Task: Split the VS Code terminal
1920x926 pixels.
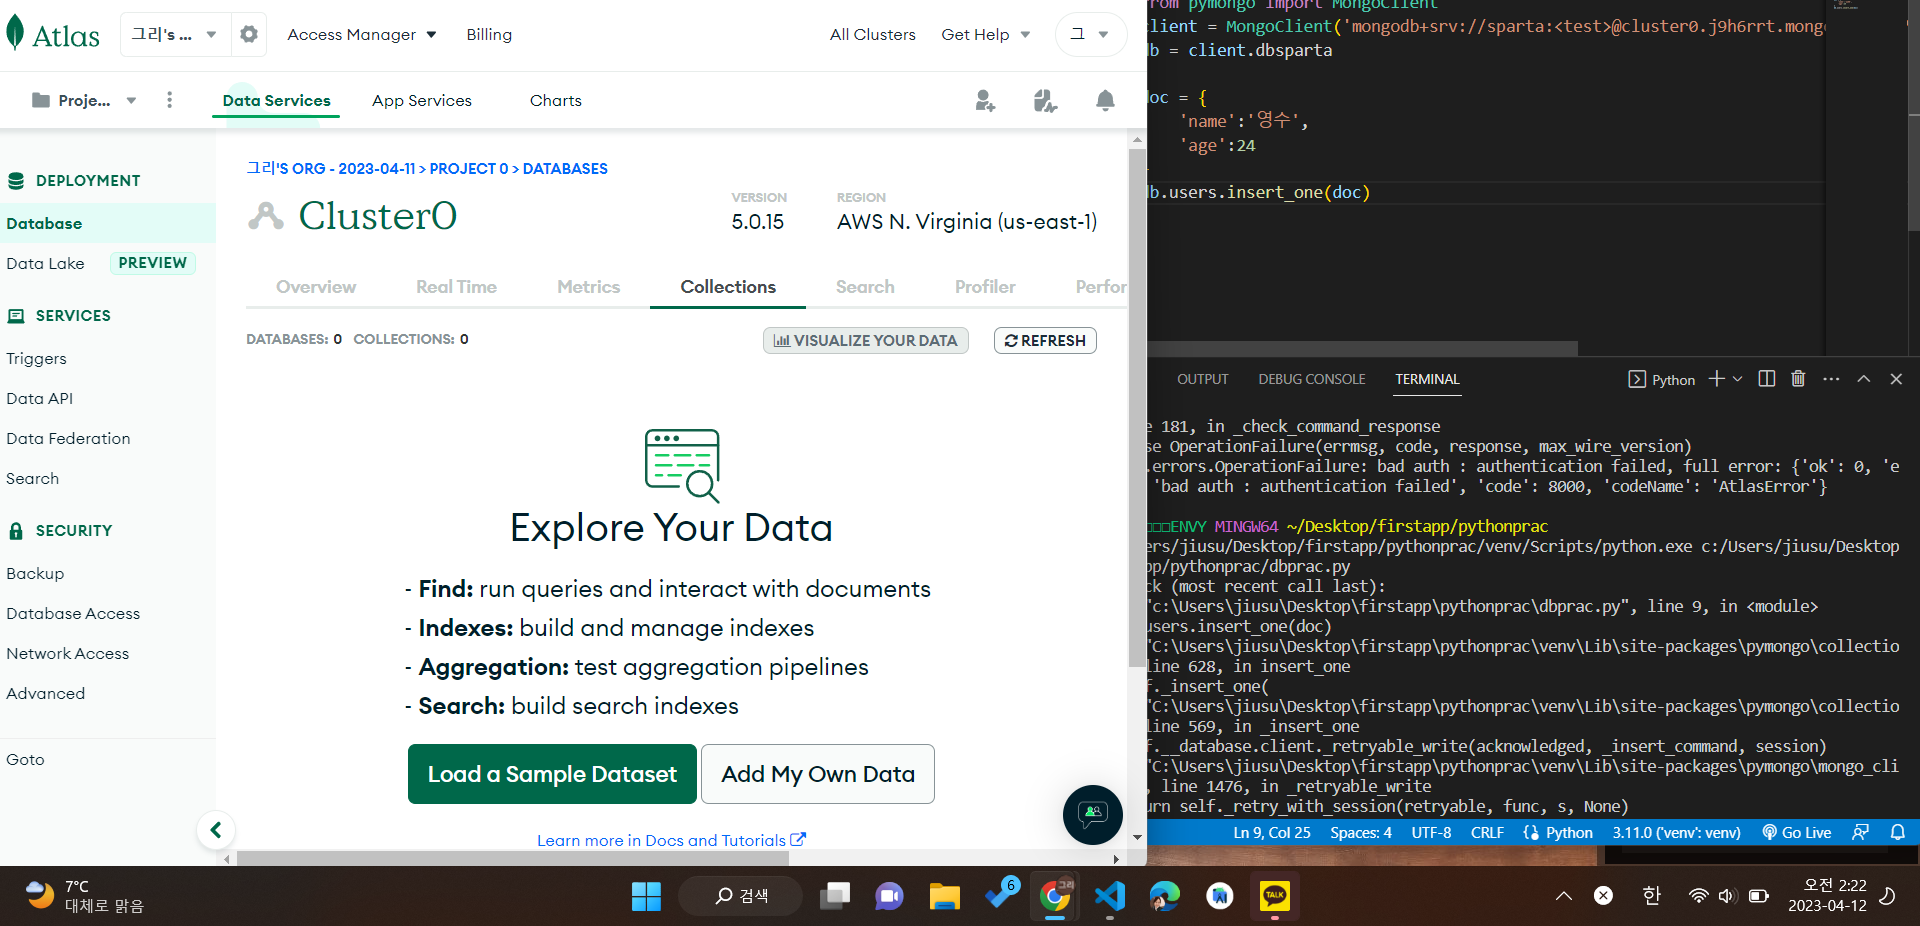Action: click(x=1767, y=379)
